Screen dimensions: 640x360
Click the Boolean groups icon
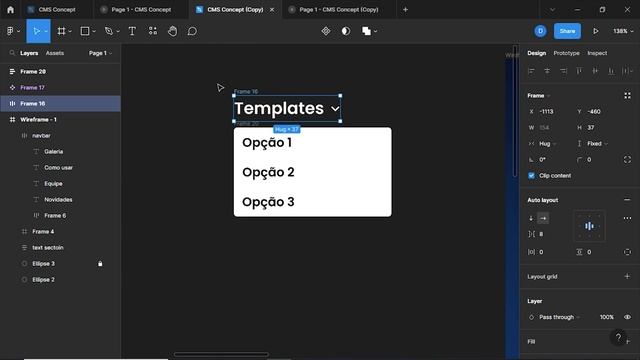[367, 31]
